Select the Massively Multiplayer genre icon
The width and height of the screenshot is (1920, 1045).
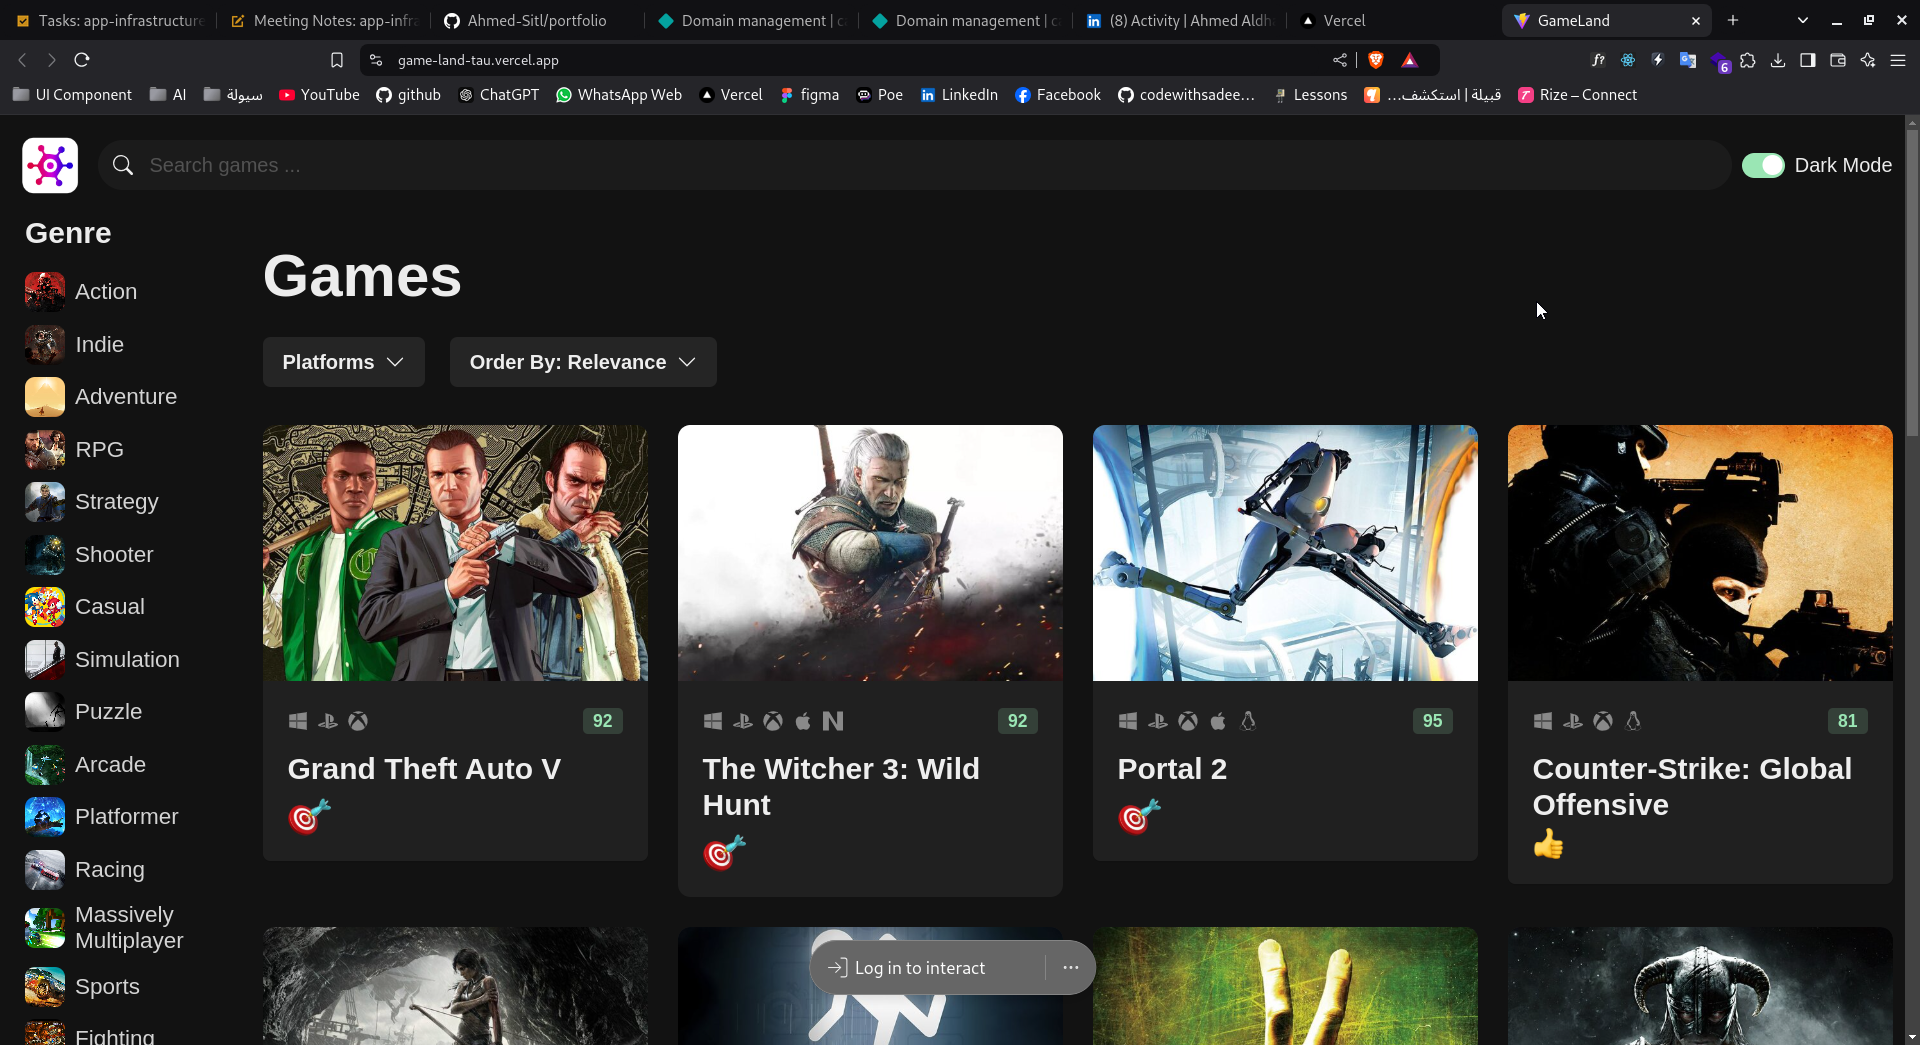click(45, 928)
